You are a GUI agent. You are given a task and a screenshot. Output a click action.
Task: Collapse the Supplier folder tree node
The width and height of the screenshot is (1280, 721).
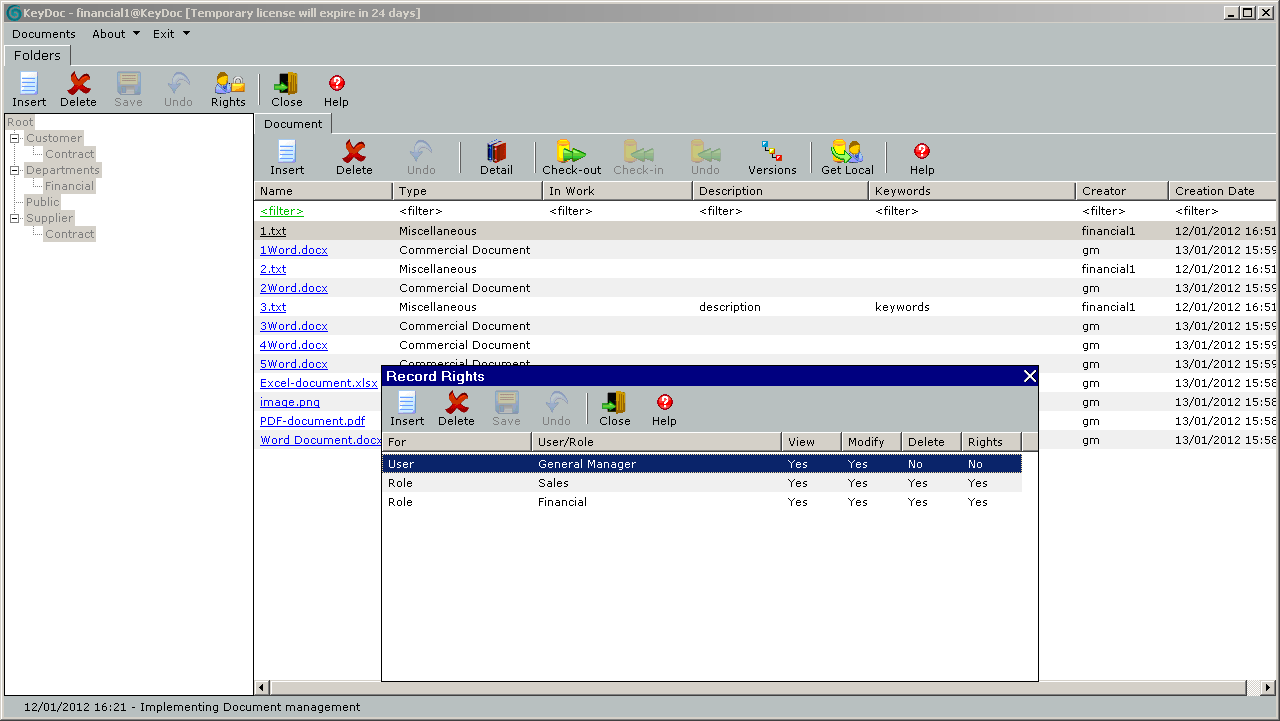click(15, 219)
